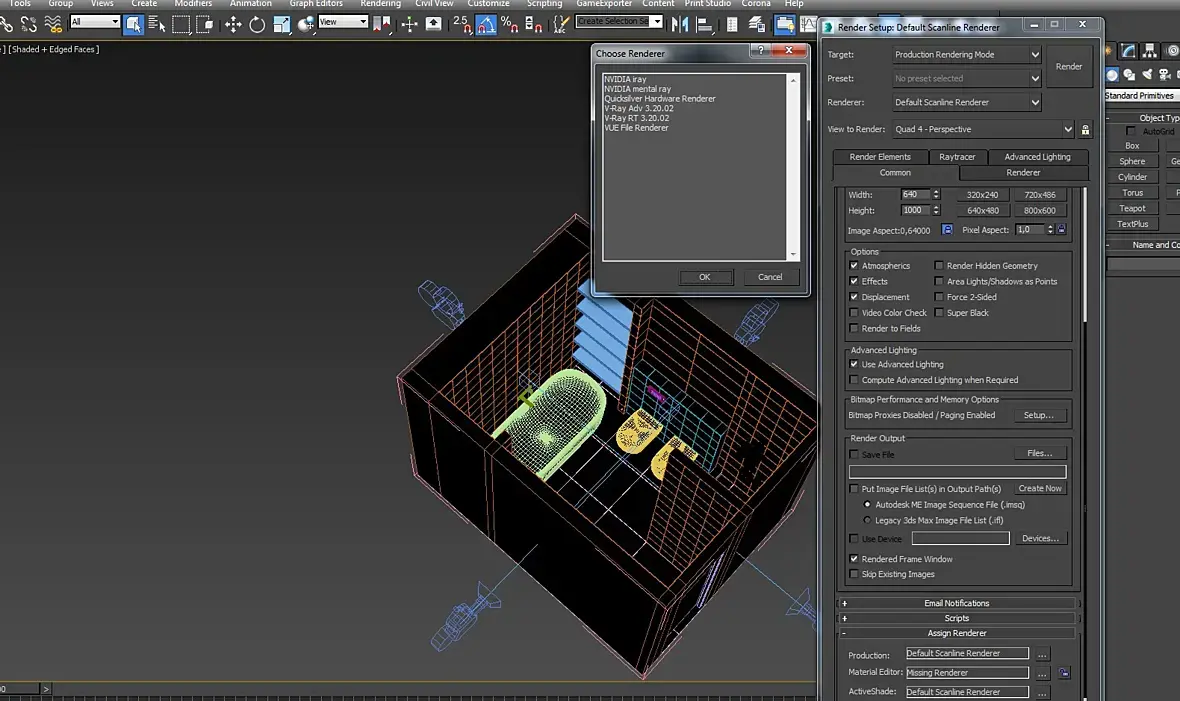
Task: Switch to the Raytracer tab
Action: 957,157
